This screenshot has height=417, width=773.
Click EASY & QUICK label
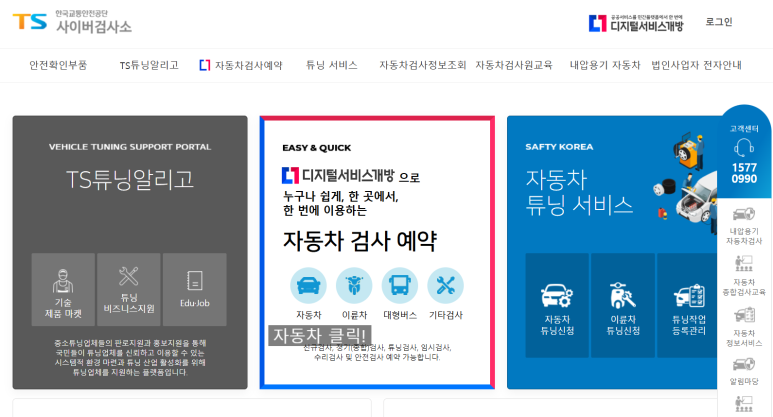(316, 148)
